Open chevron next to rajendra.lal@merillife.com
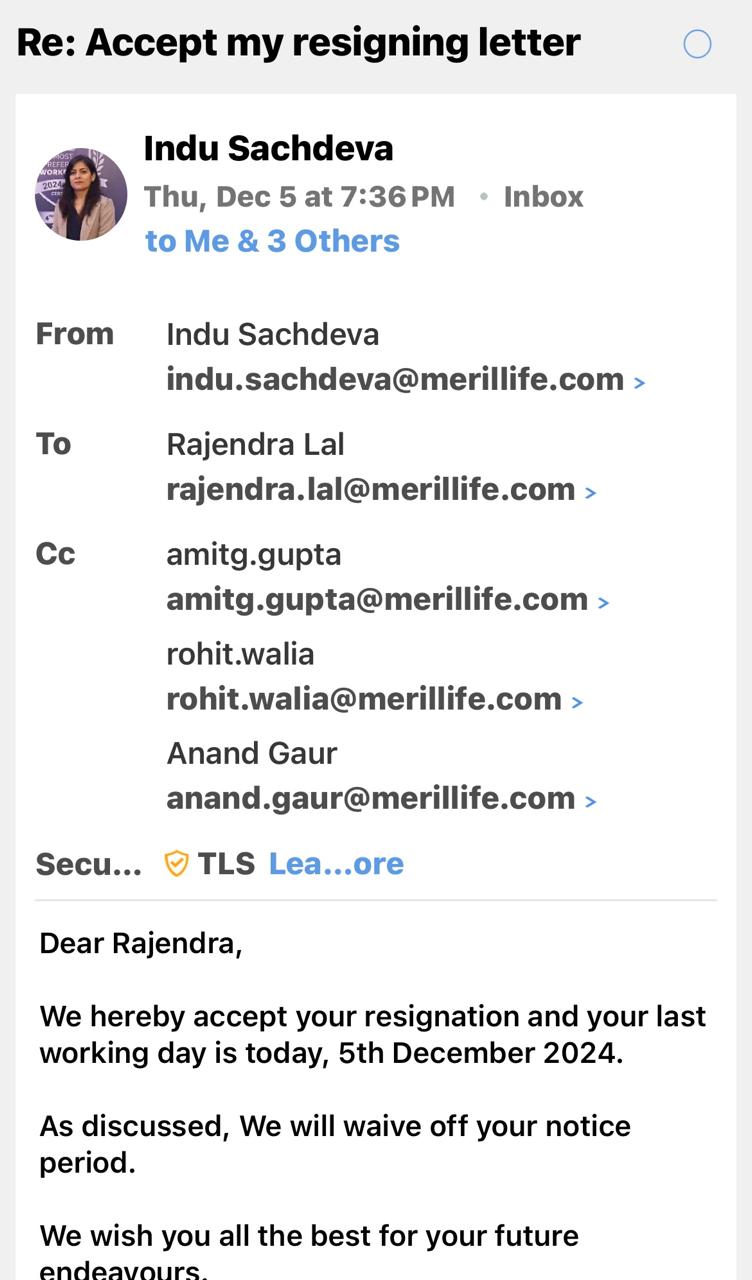 (x=591, y=492)
